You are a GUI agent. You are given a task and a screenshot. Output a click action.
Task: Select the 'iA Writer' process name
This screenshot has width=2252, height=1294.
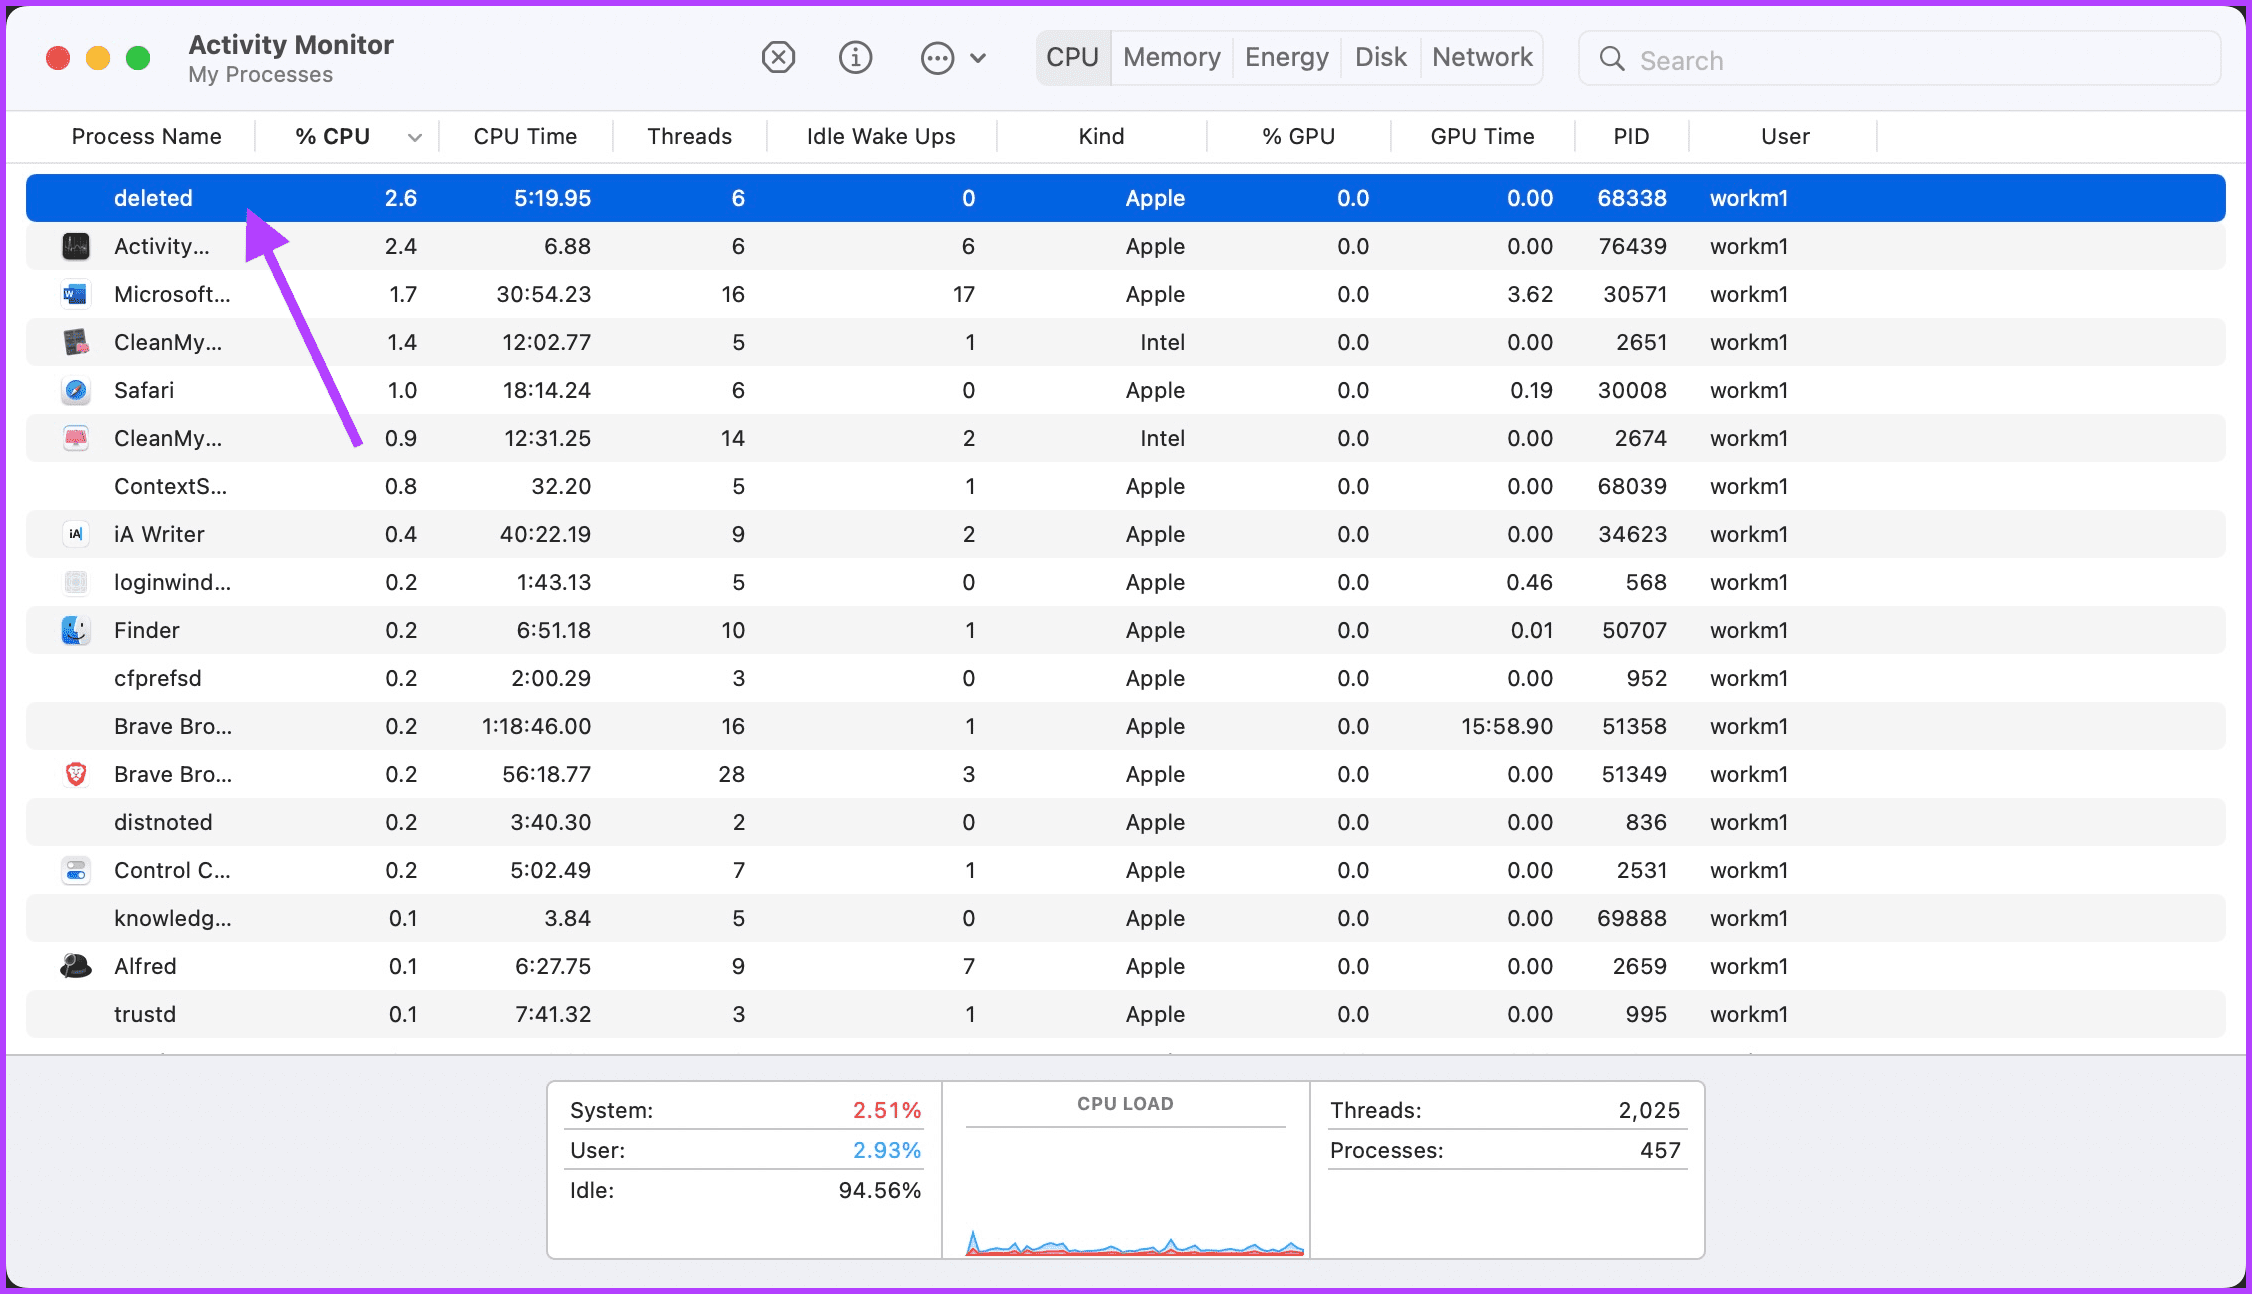(159, 534)
